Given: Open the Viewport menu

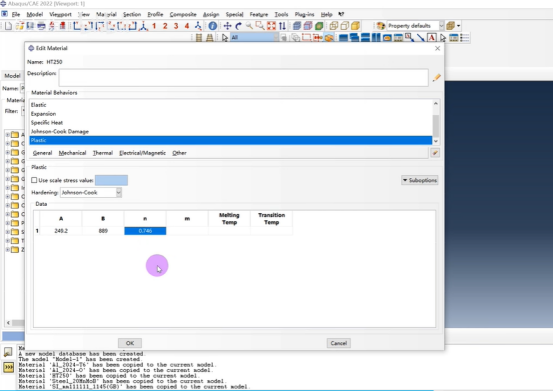Looking at the screenshot, I should 60,14.
